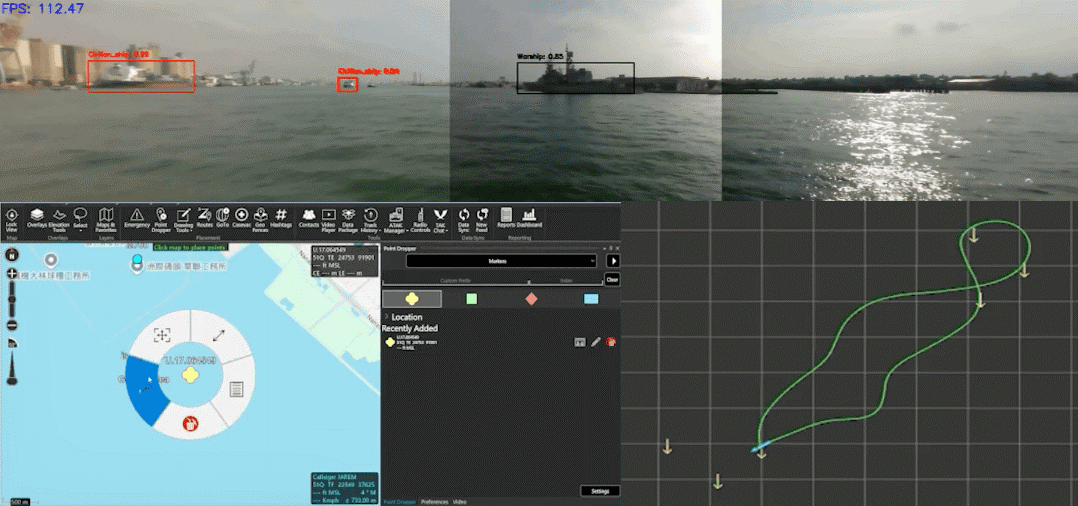Open the GoTo tool
The height and width of the screenshot is (506, 1078).
tap(223, 217)
